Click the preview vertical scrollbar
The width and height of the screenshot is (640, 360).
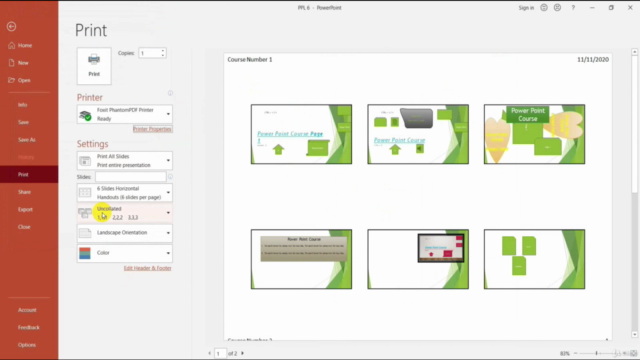tap(634, 194)
